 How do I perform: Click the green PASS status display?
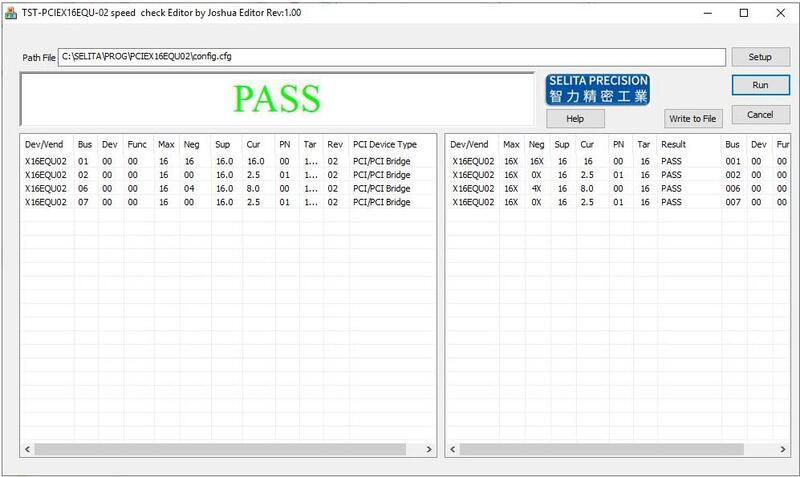pyautogui.click(x=277, y=99)
